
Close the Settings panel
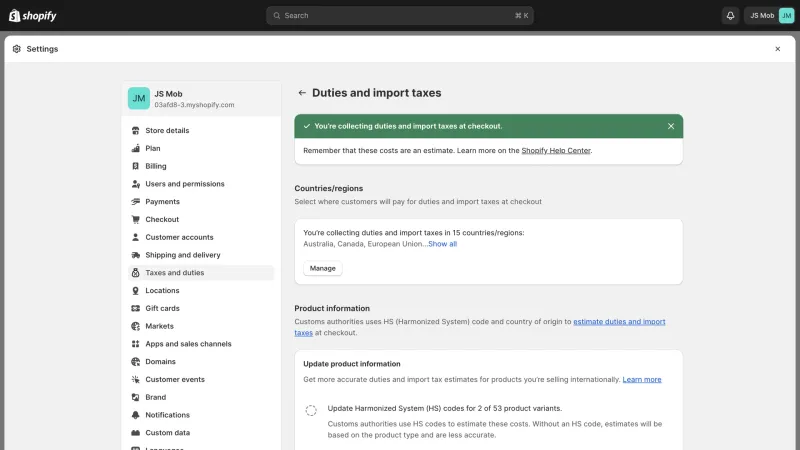(778, 49)
